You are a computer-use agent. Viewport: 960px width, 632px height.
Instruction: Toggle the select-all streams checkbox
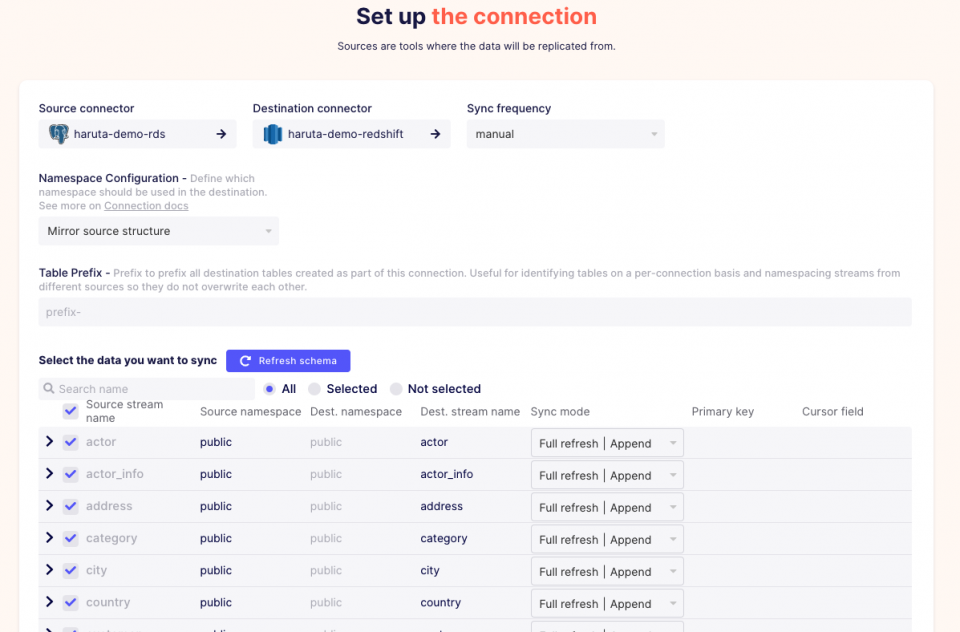70,411
